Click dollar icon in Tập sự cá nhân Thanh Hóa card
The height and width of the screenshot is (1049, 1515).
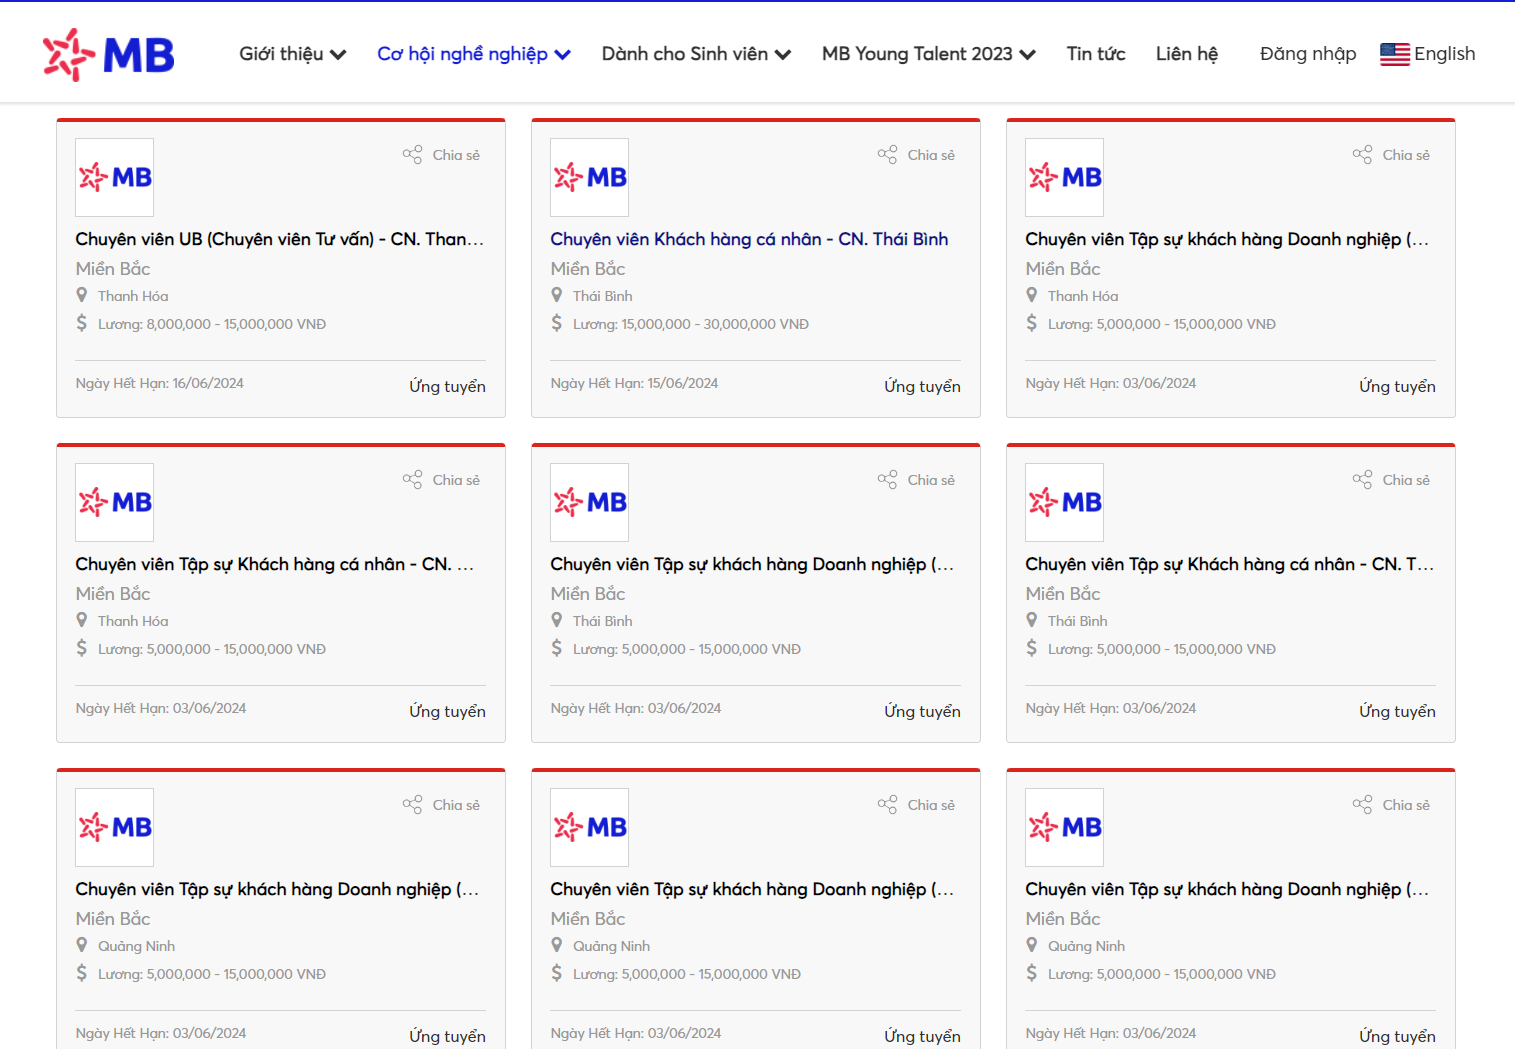pos(82,648)
